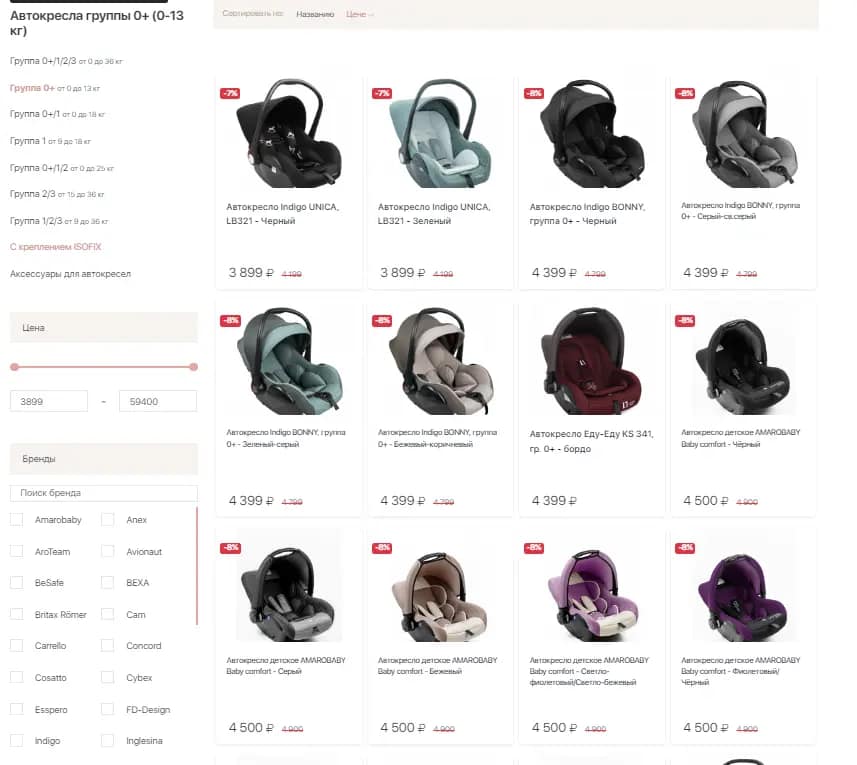
Task: Enable the Indigo brand filter checkbox
Action: pos(17,741)
